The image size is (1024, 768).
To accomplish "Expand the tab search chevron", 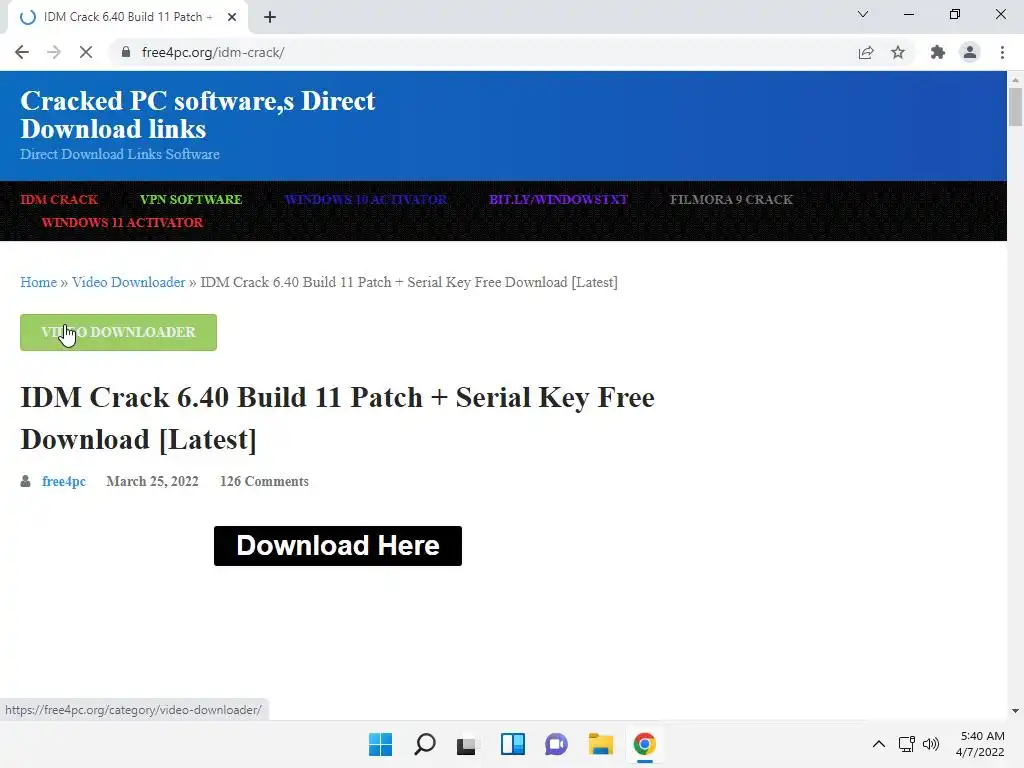I will pyautogui.click(x=863, y=14).
